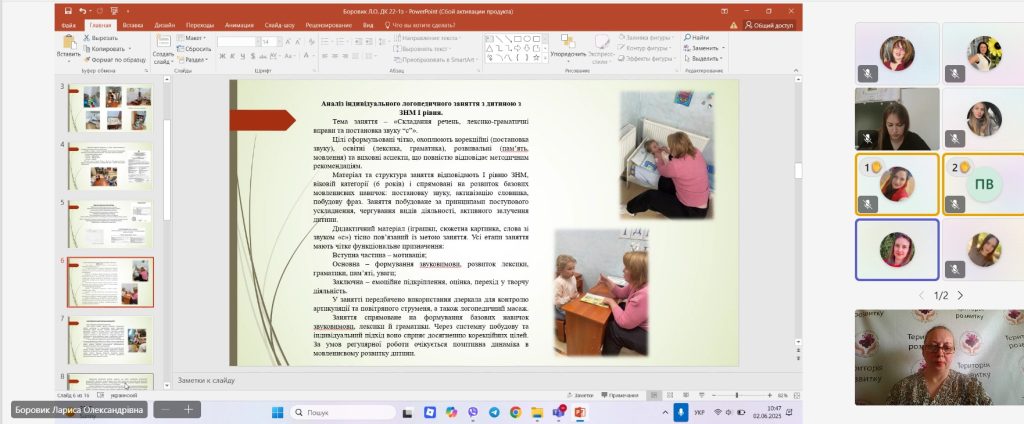Switch to the Слайд-шоу tab
Screen dimensions: 1024x424
[x=280, y=25]
